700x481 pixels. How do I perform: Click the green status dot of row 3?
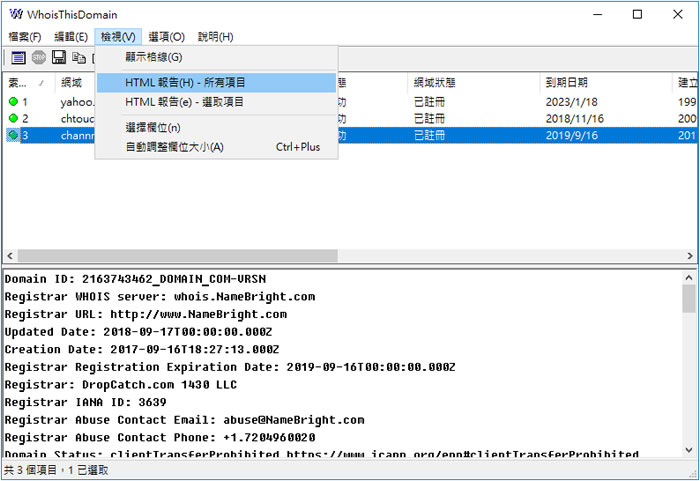[x=13, y=135]
